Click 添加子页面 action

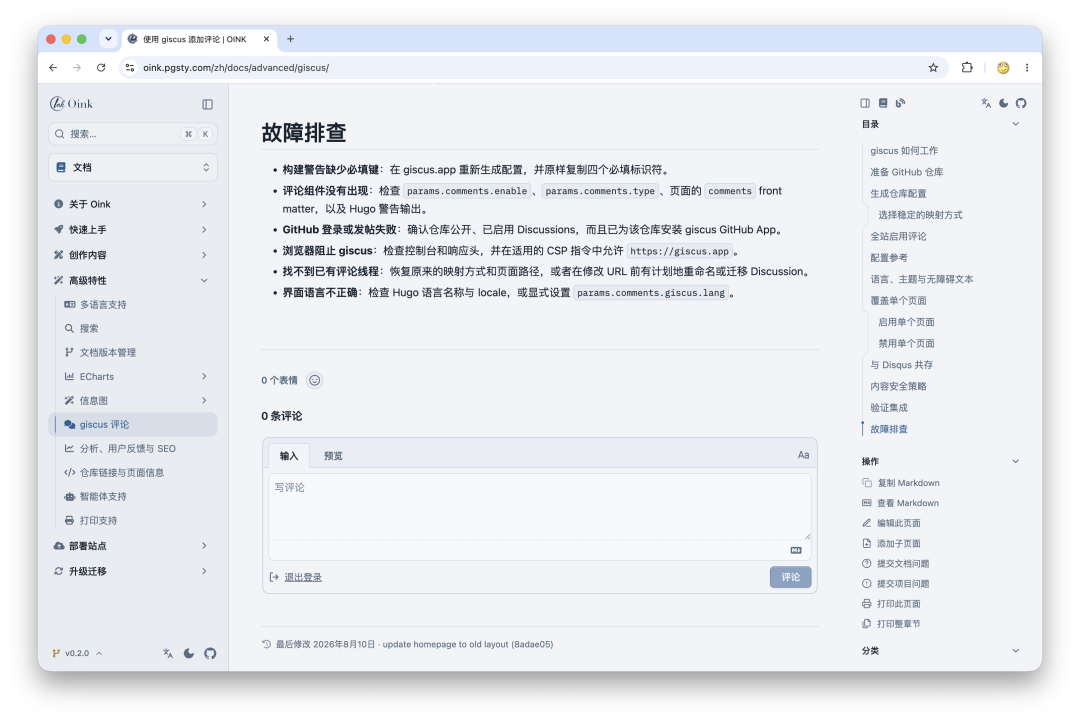pos(892,543)
